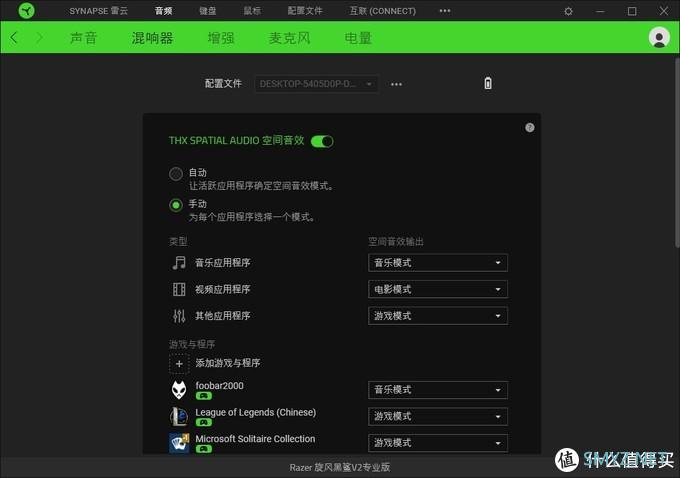This screenshot has width=680, height=478.
Task: Click the green badge under foobar2000
Action: click(x=203, y=396)
